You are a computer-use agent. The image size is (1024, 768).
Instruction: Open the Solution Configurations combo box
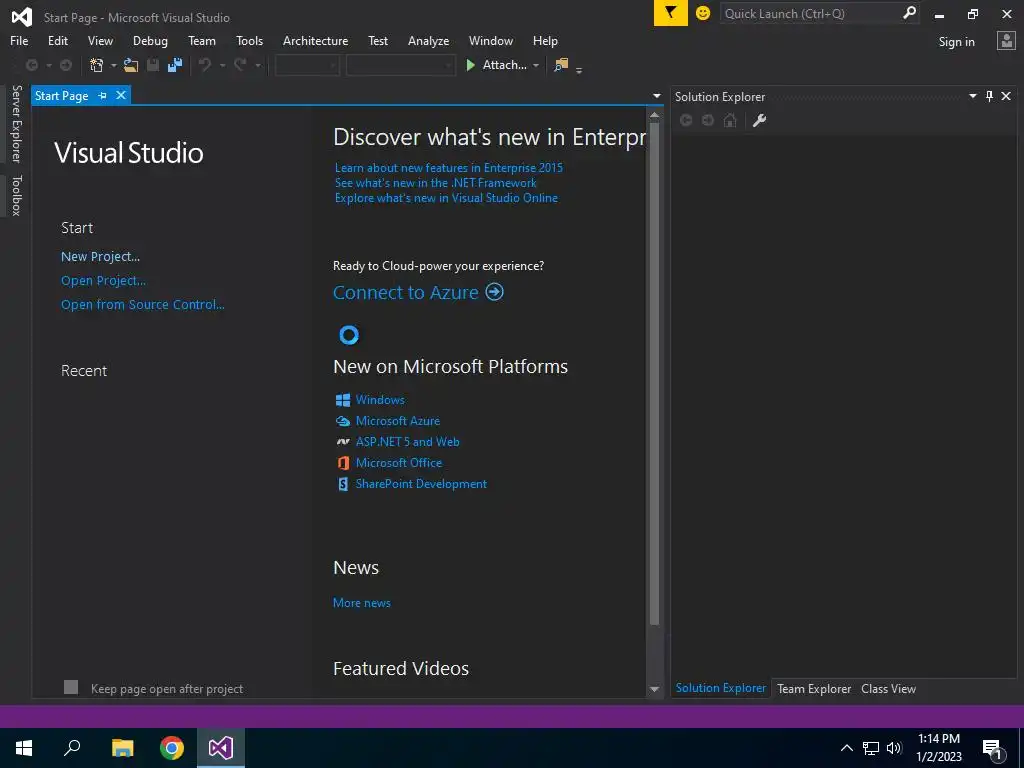coord(307,65)
